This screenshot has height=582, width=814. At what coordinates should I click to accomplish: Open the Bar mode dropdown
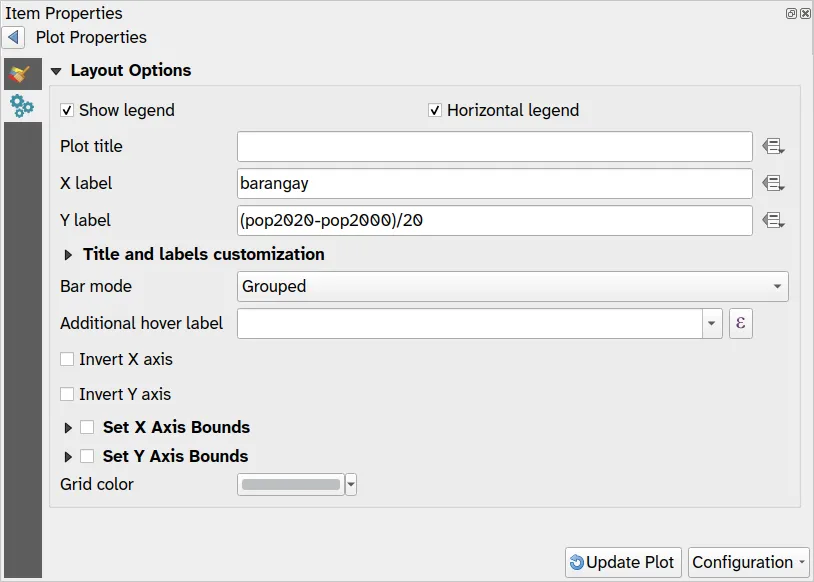[513, 286]
